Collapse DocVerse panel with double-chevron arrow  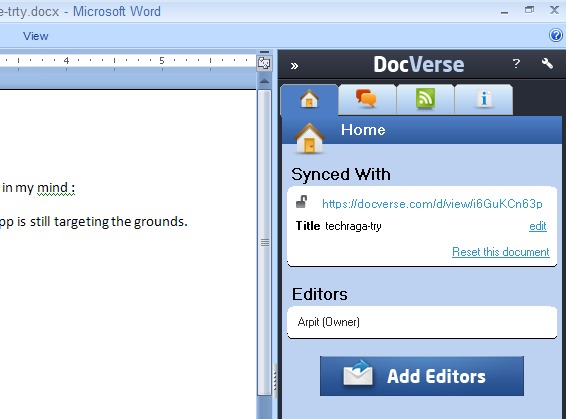(294, 66)
